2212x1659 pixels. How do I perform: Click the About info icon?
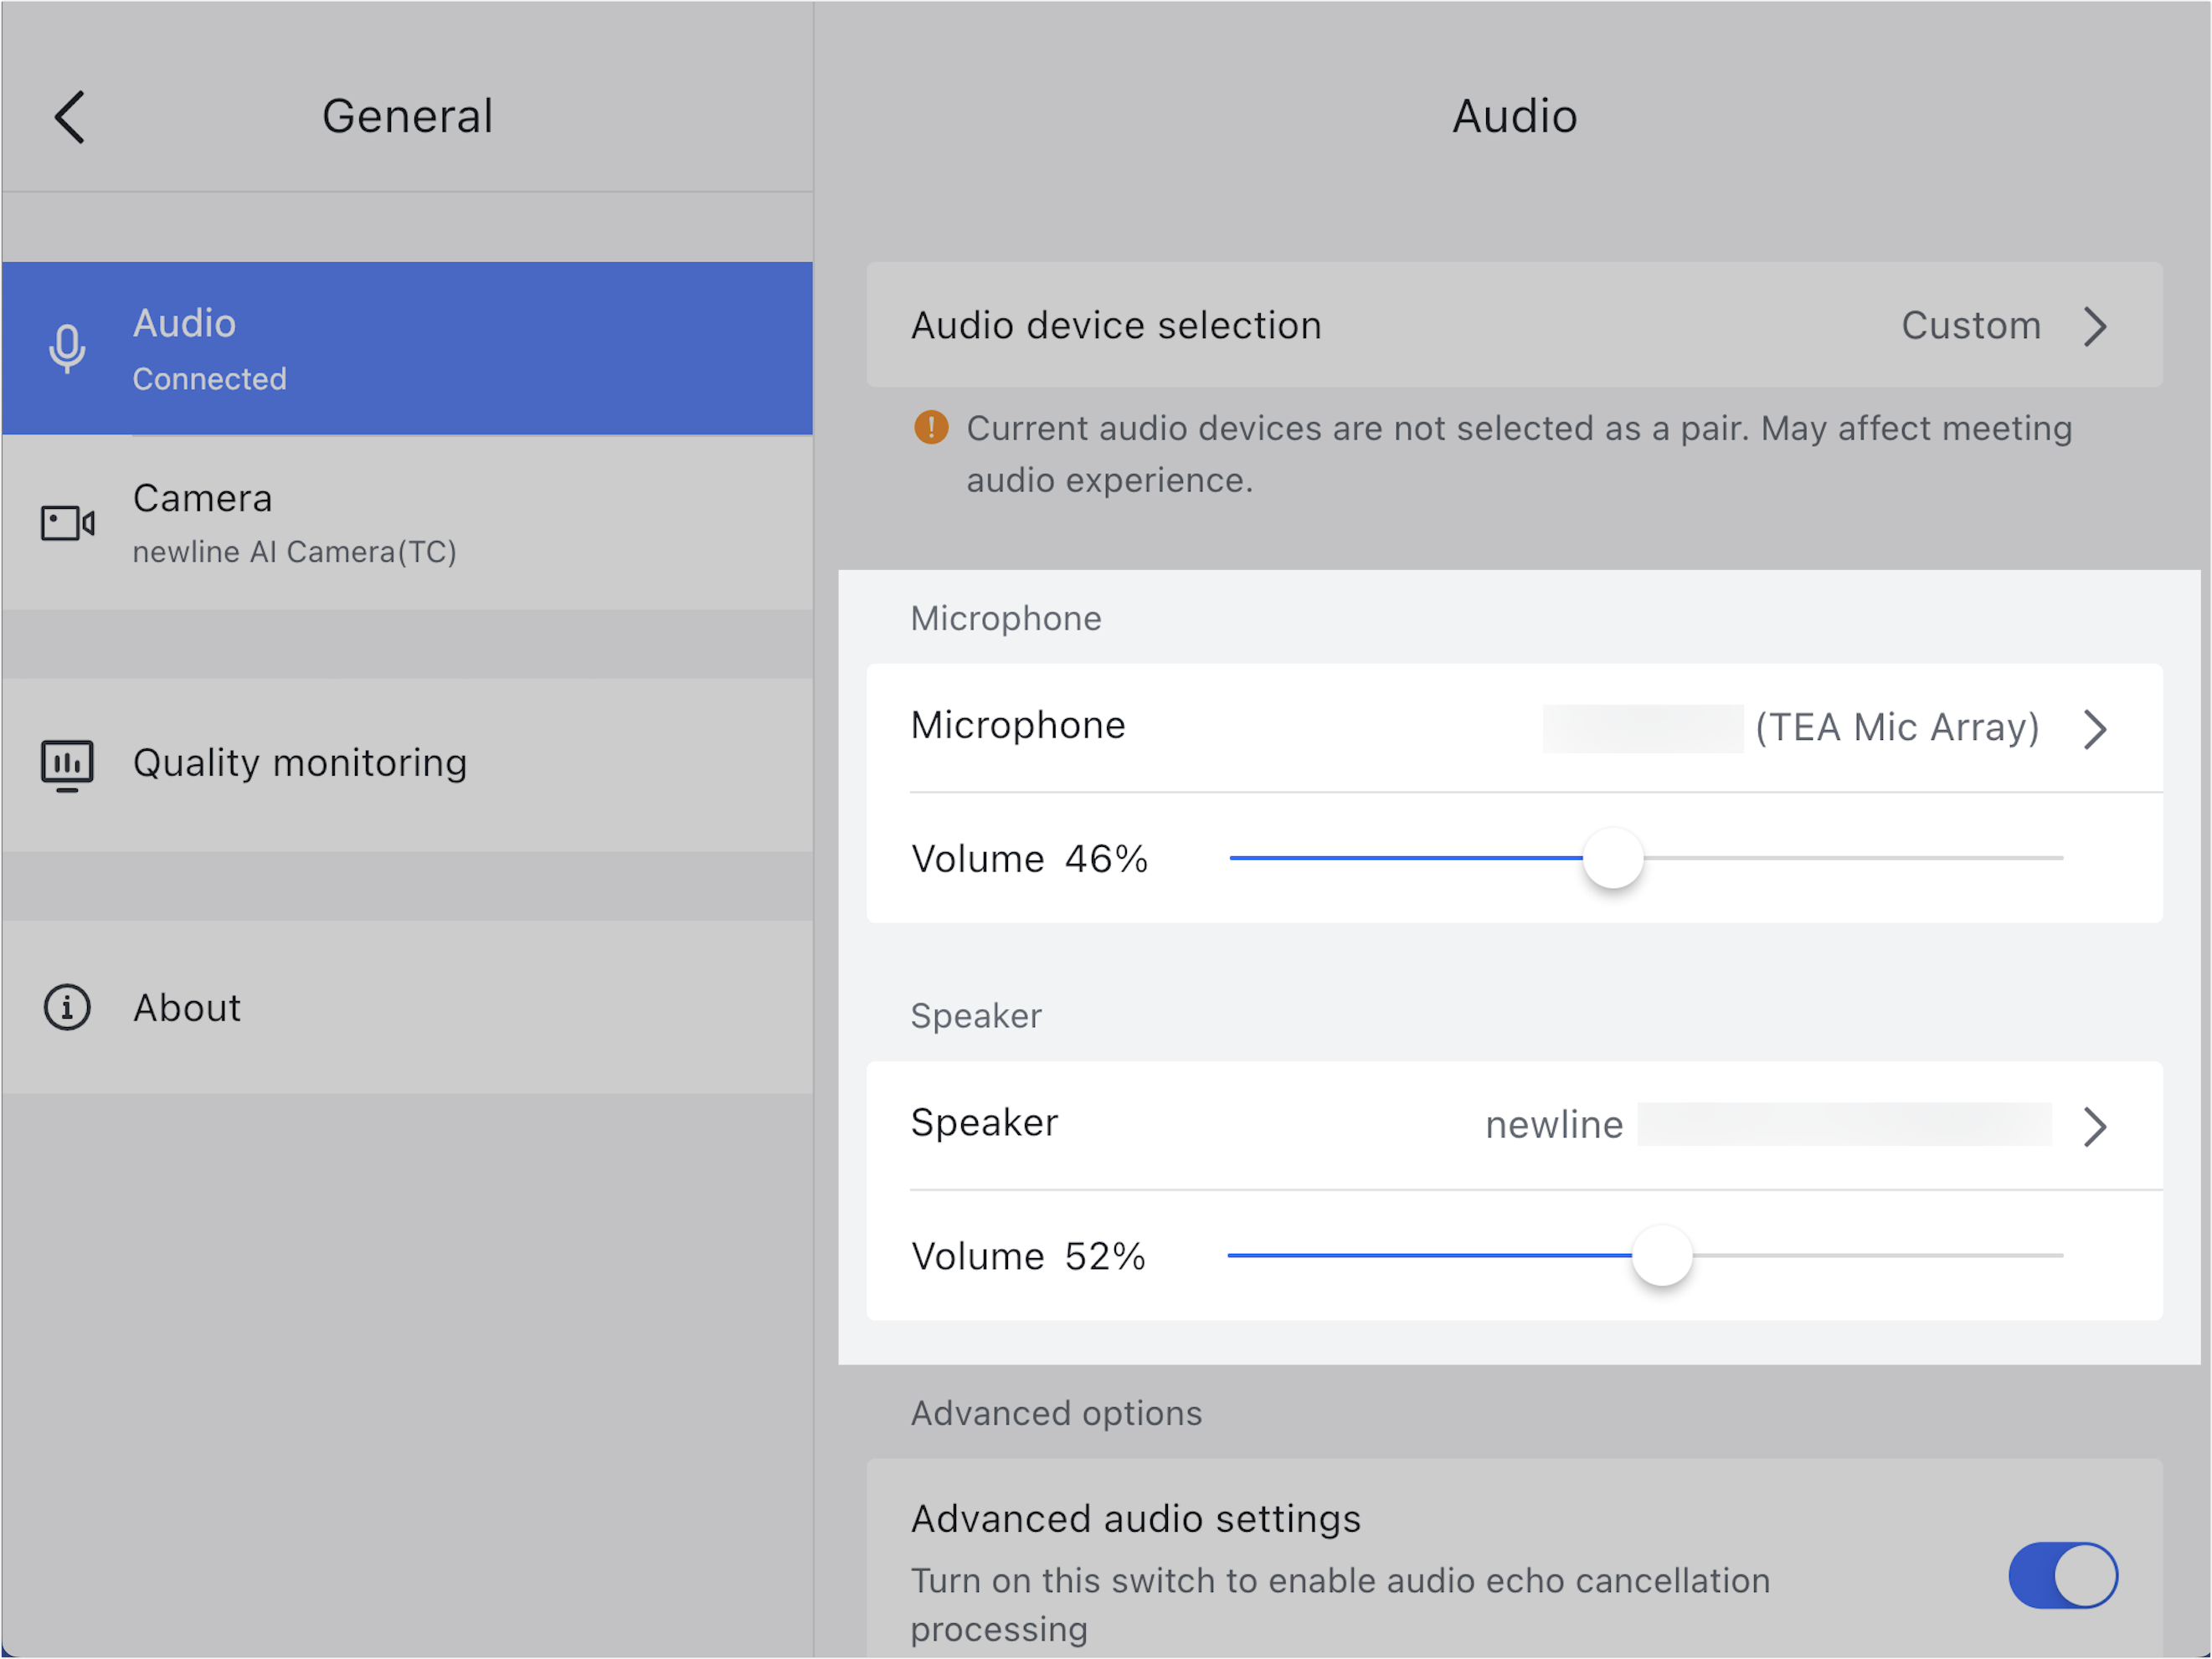[x=67, y=1008]
